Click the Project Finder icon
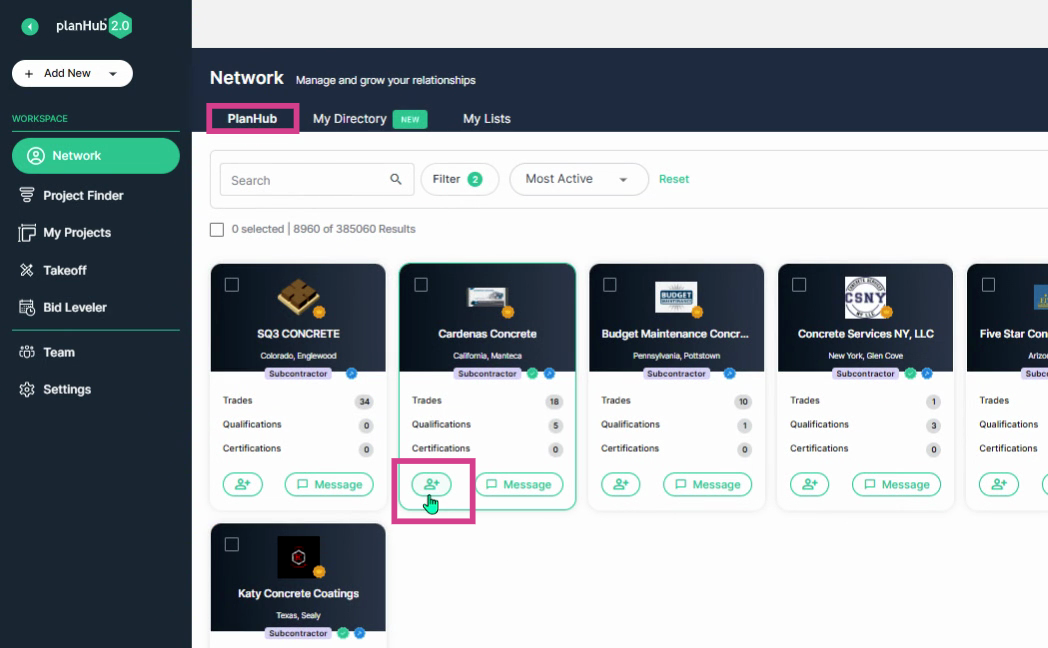 (27, 195)
